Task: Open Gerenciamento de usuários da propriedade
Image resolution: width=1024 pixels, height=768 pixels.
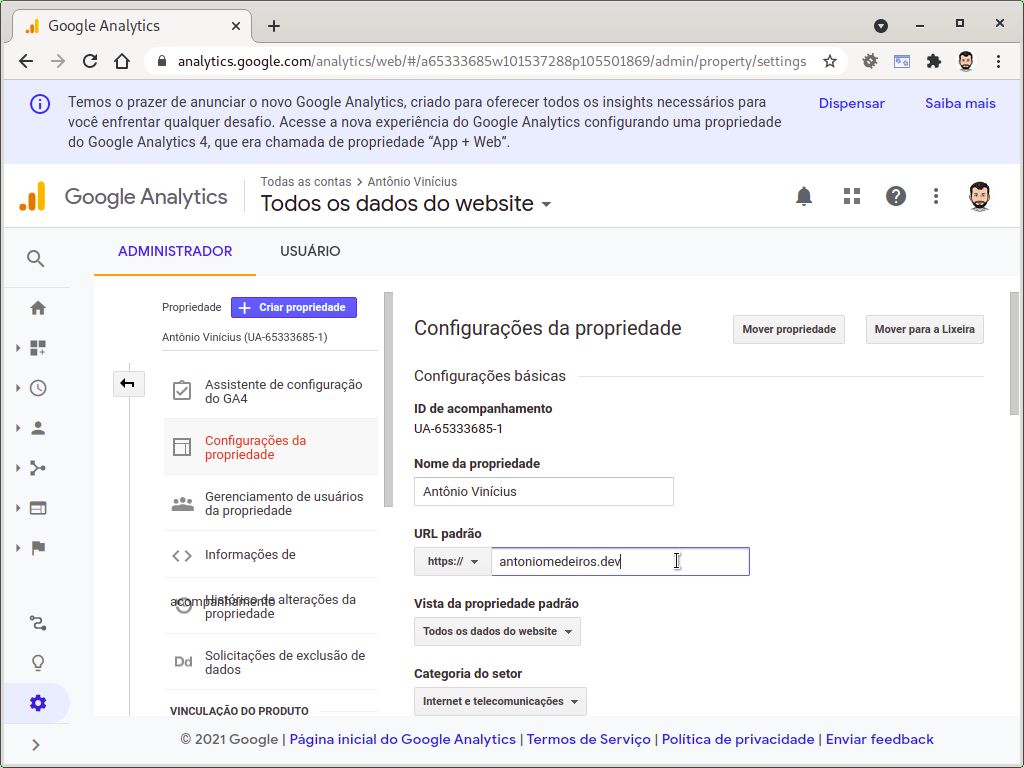Action: pos(270,504)
